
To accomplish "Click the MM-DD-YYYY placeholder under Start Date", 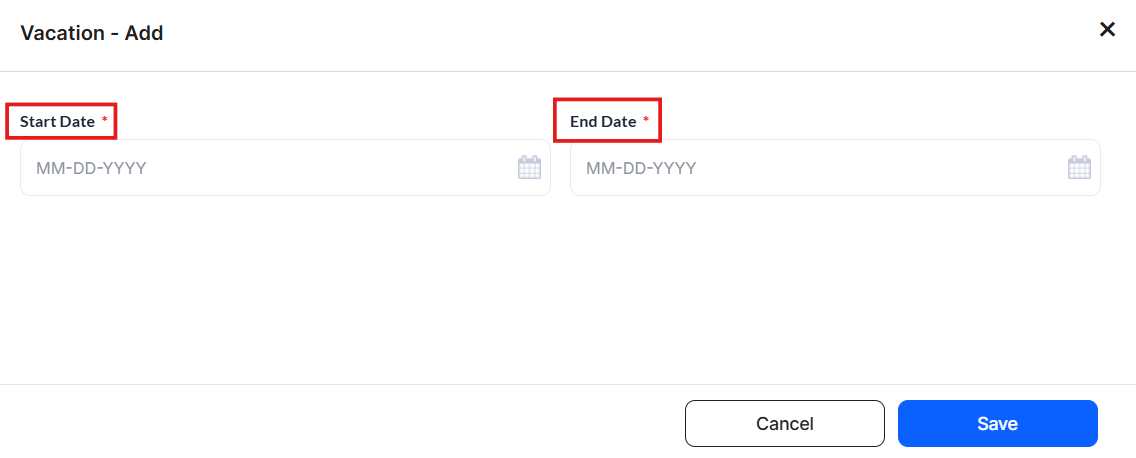I will 91,168.
